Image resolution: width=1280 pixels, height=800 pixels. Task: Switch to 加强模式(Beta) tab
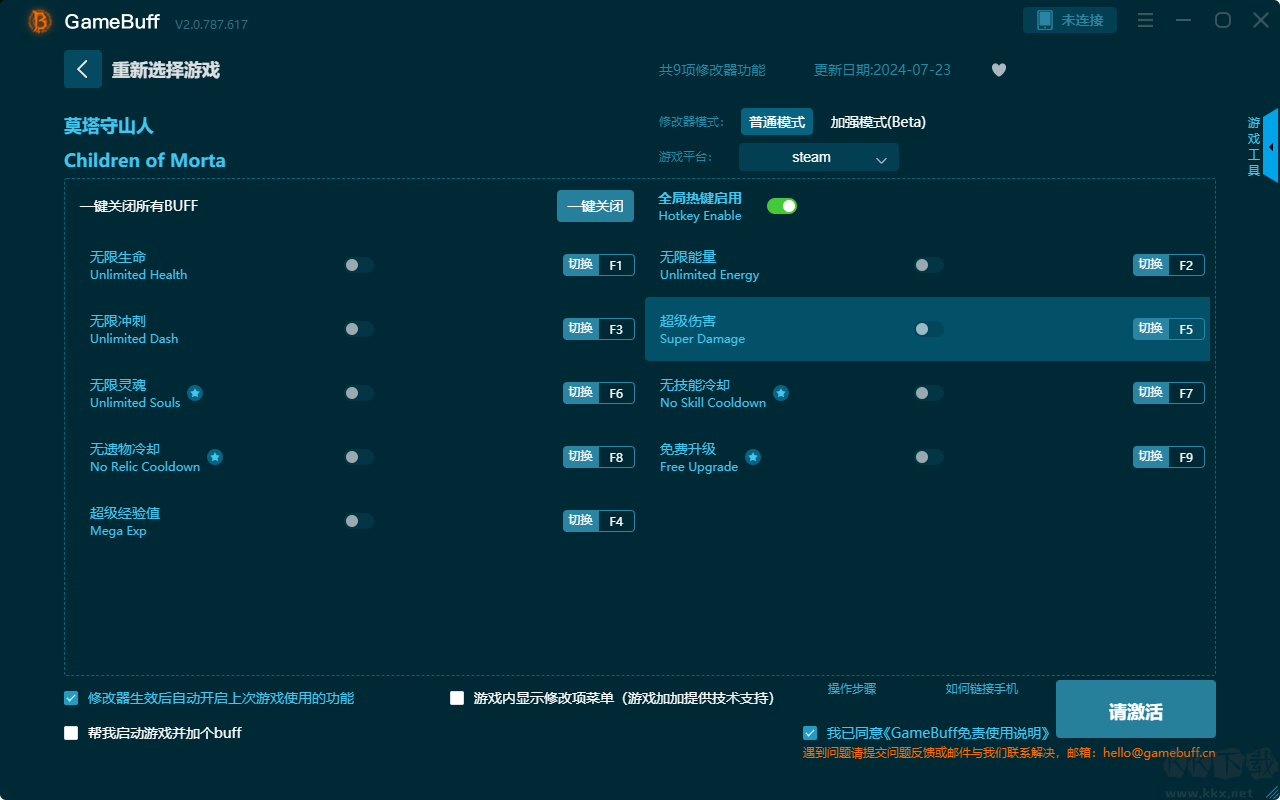878,122
